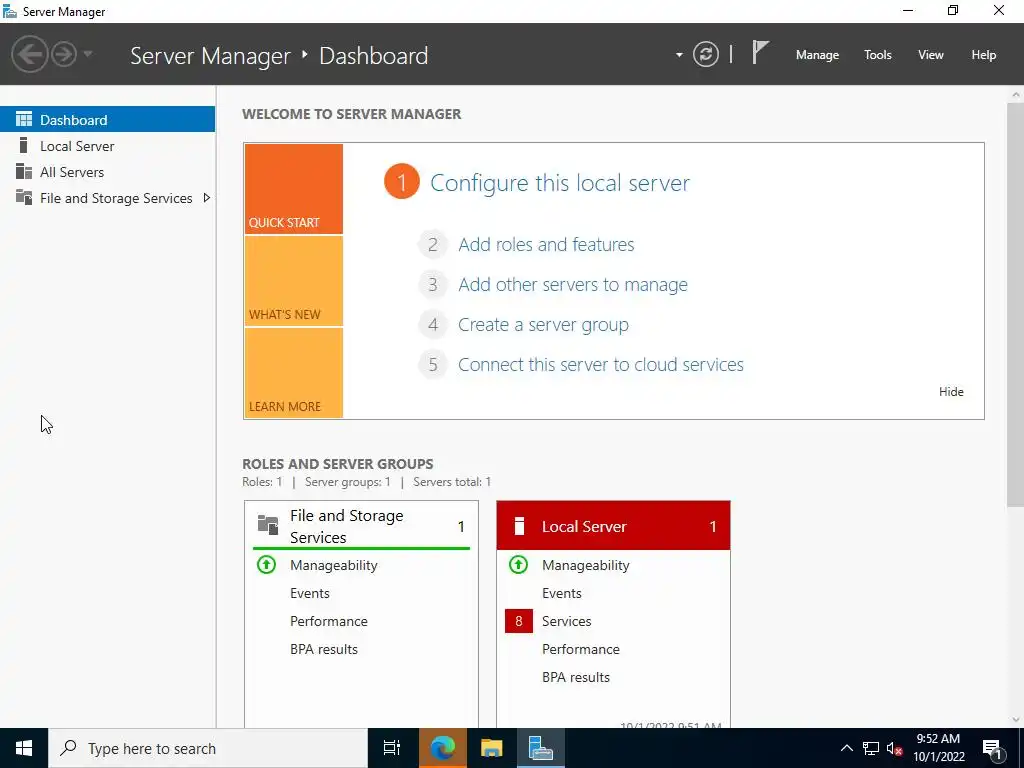Select File and Storage Services in sidebar
Image resolution: width=1024 pixels, height=768 pixels.
[107, 198]
